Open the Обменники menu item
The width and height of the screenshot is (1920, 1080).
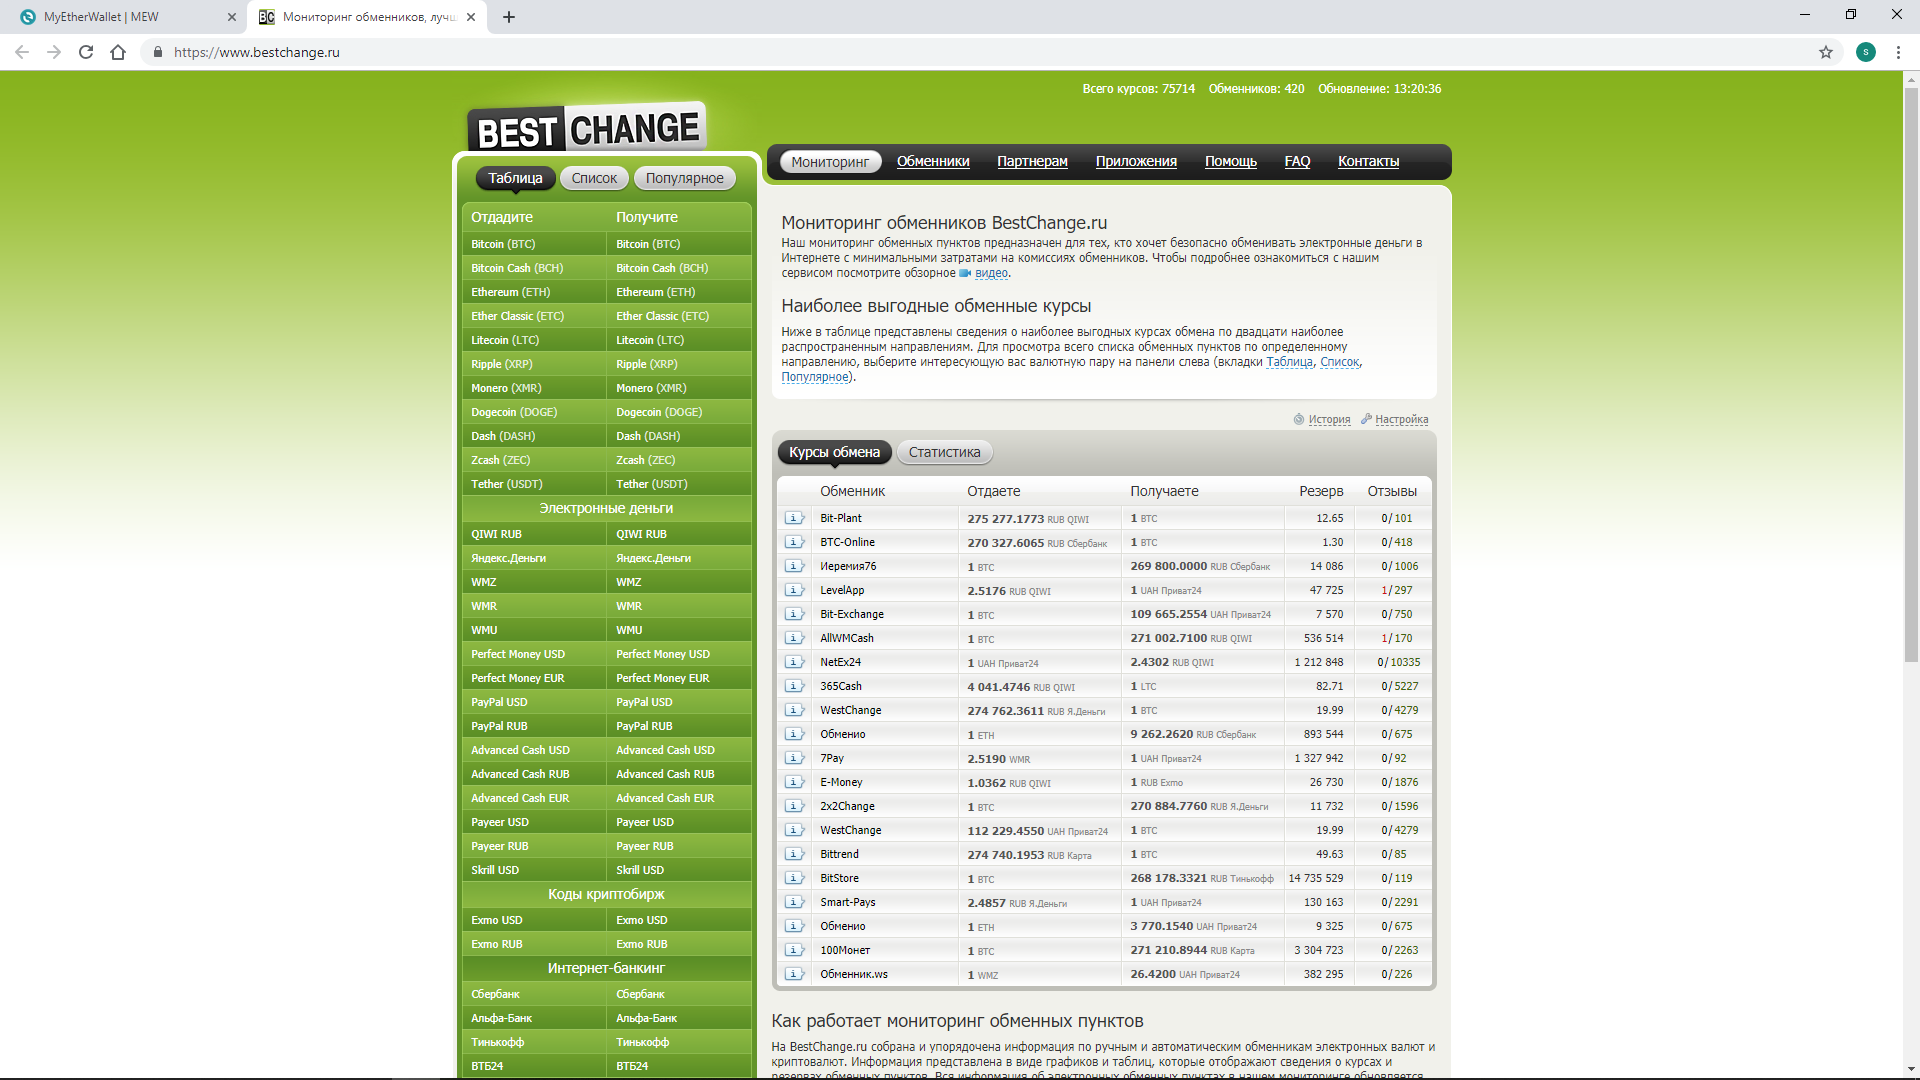point(933,161)
